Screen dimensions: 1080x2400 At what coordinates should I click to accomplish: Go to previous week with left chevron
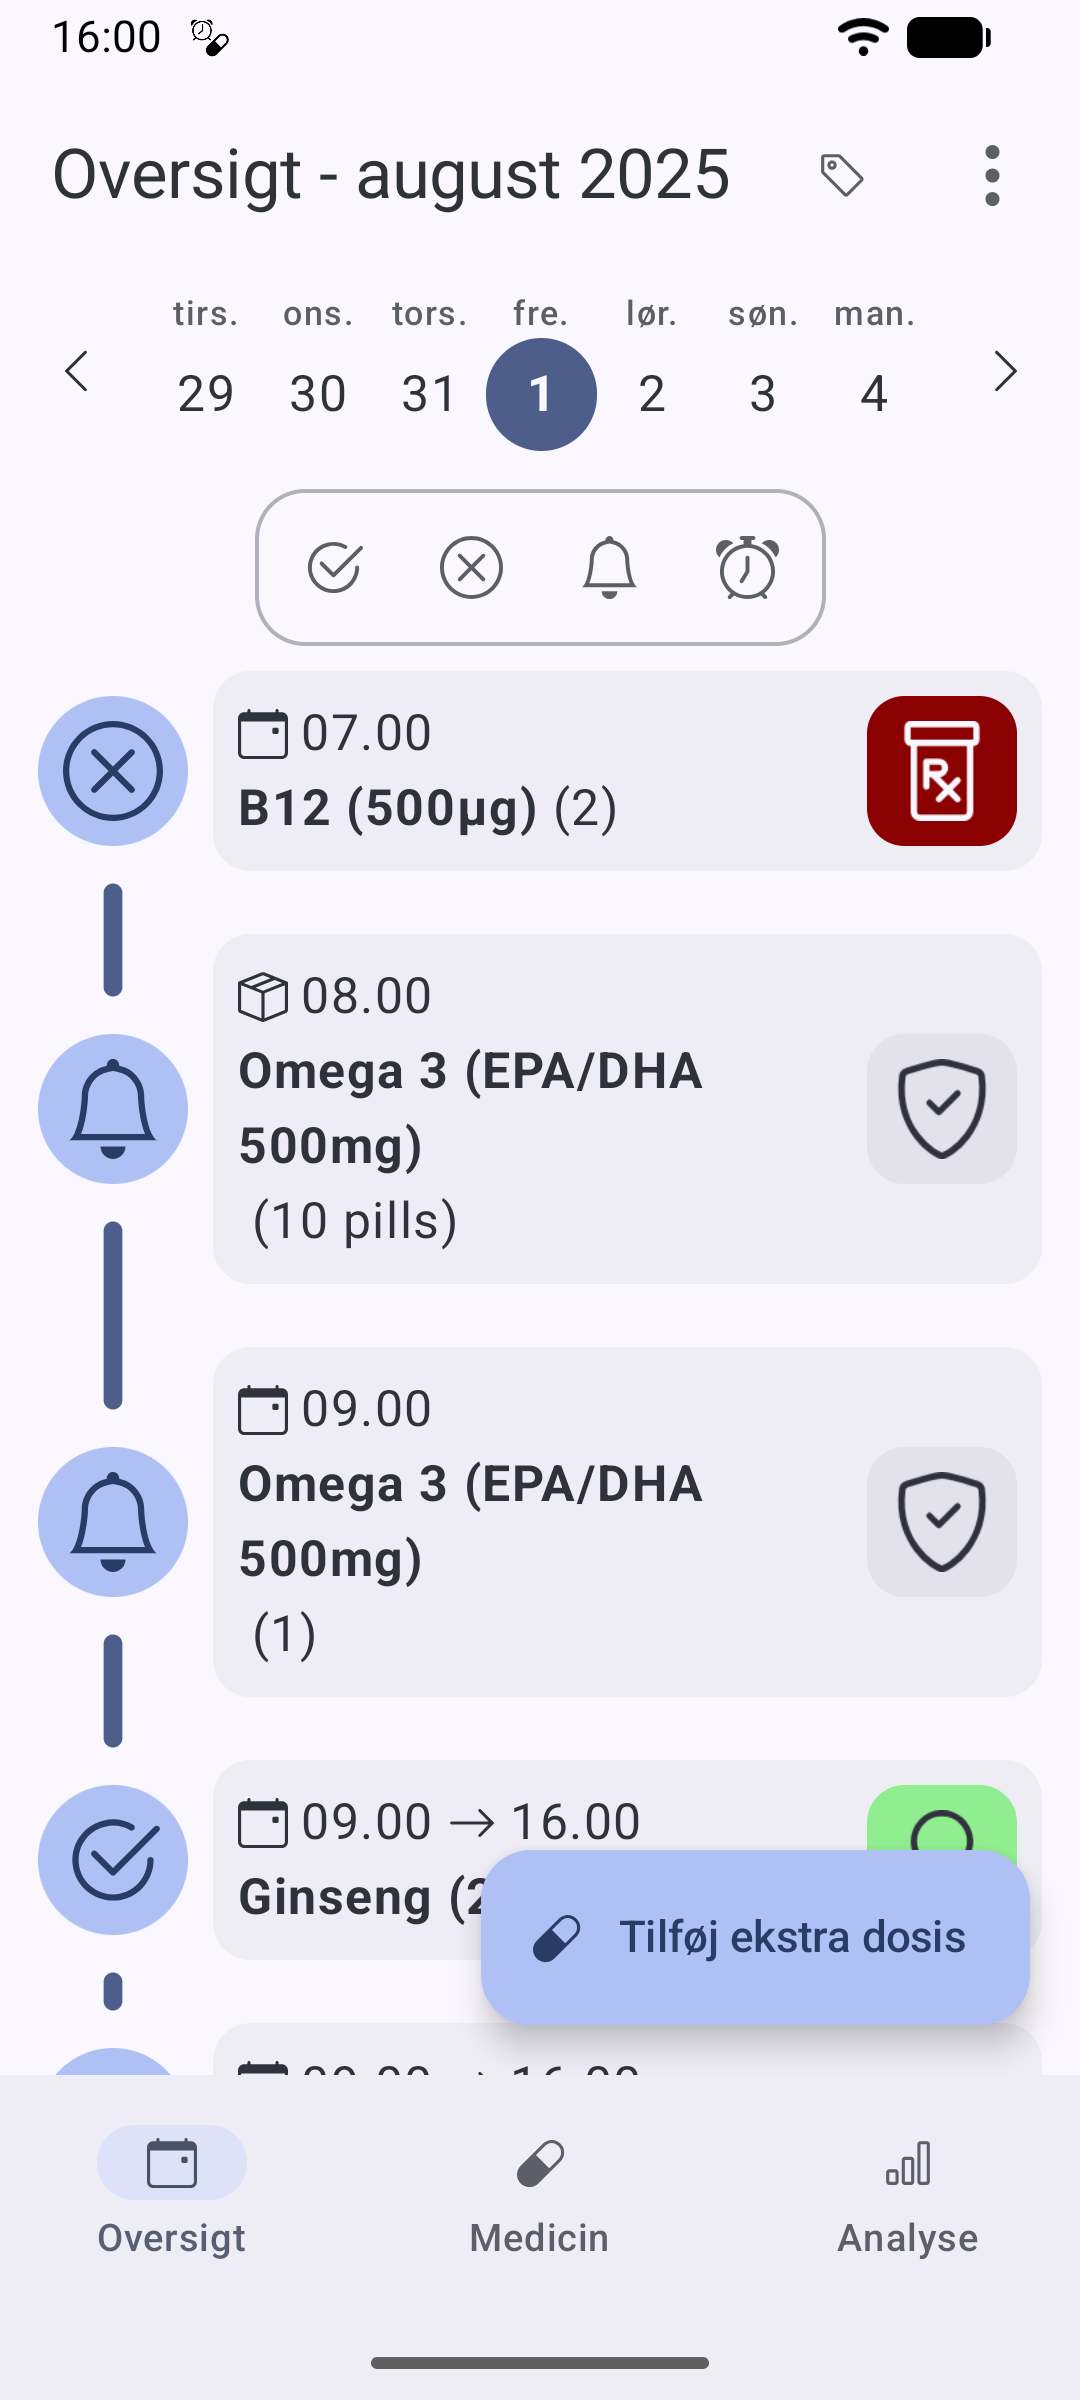click(x=77, y=372)
